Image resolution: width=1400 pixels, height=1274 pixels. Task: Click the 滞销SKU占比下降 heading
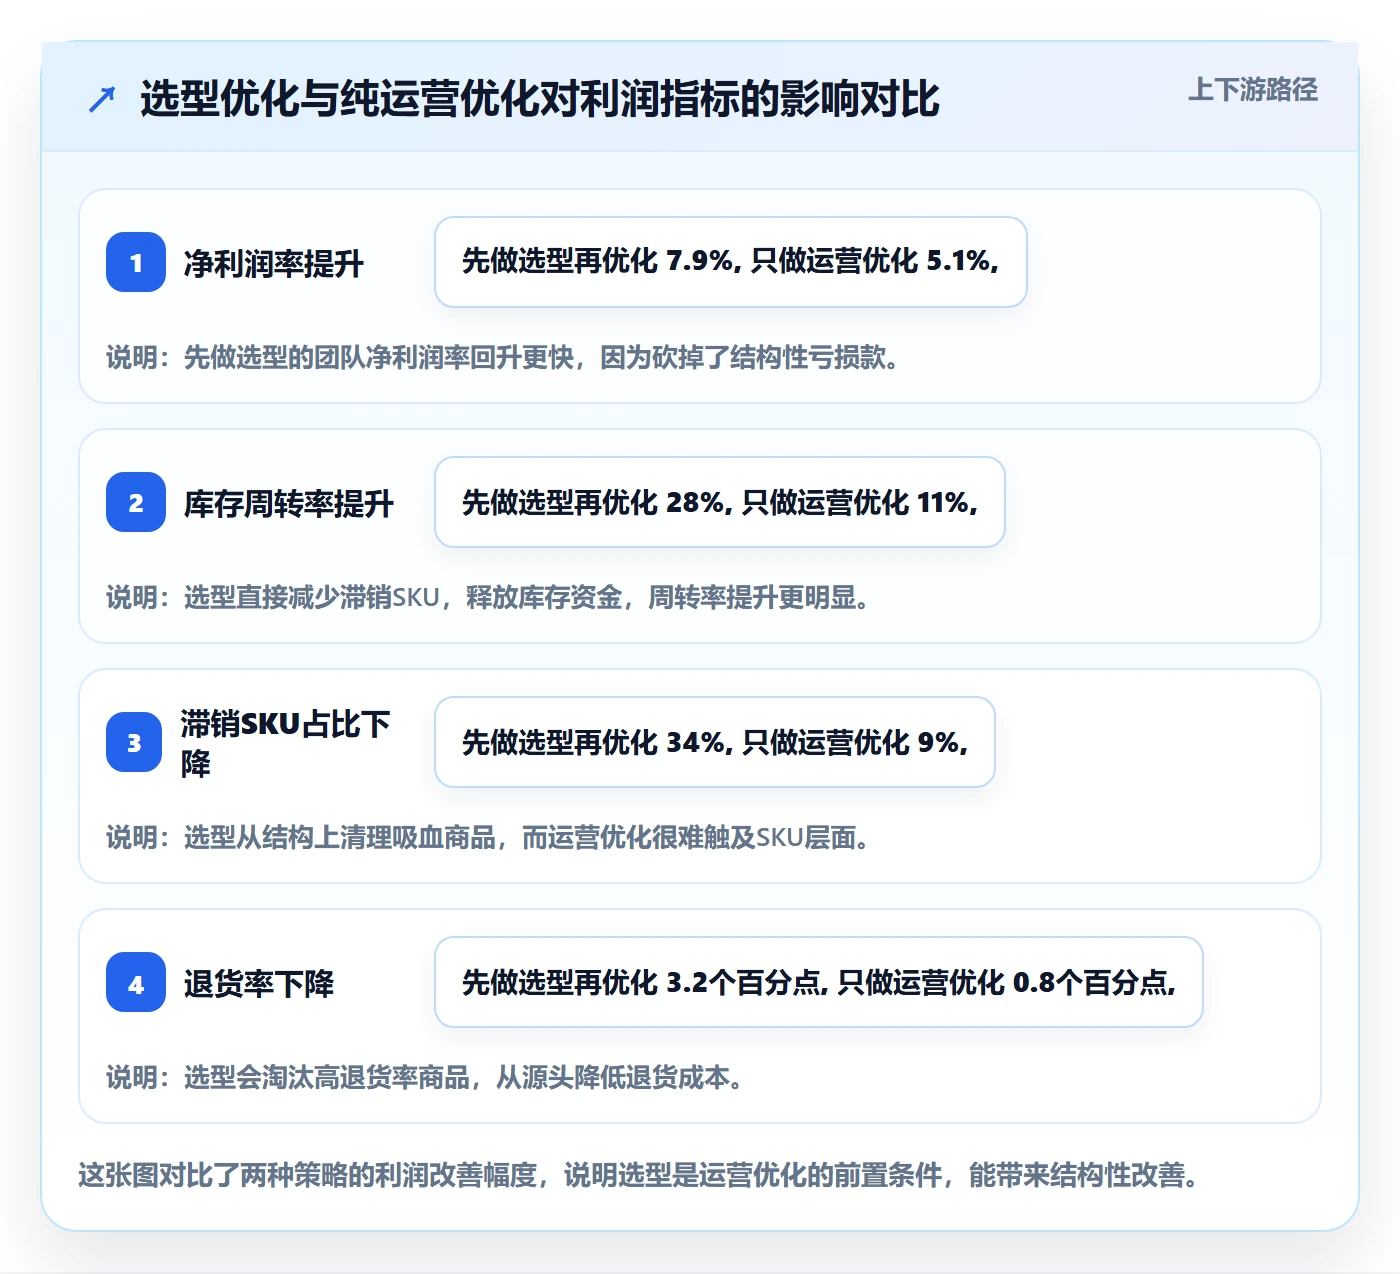tap(286, 743)
